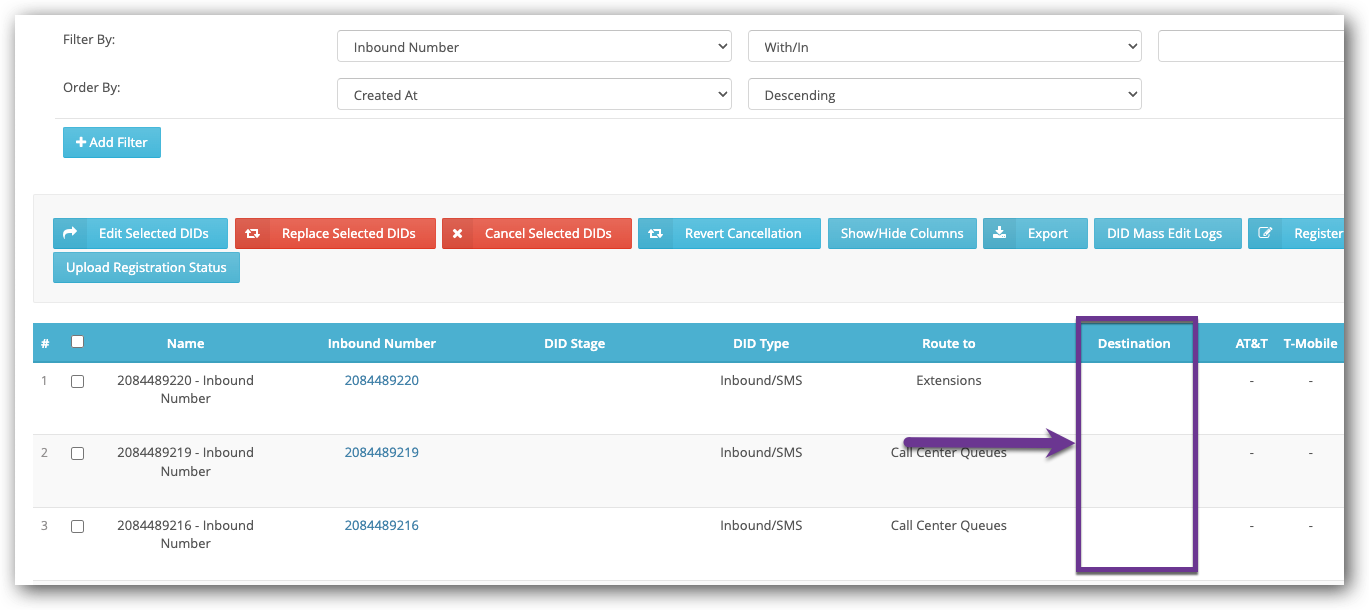
Task: Click the Destination column header
Action: [1133, 343]
